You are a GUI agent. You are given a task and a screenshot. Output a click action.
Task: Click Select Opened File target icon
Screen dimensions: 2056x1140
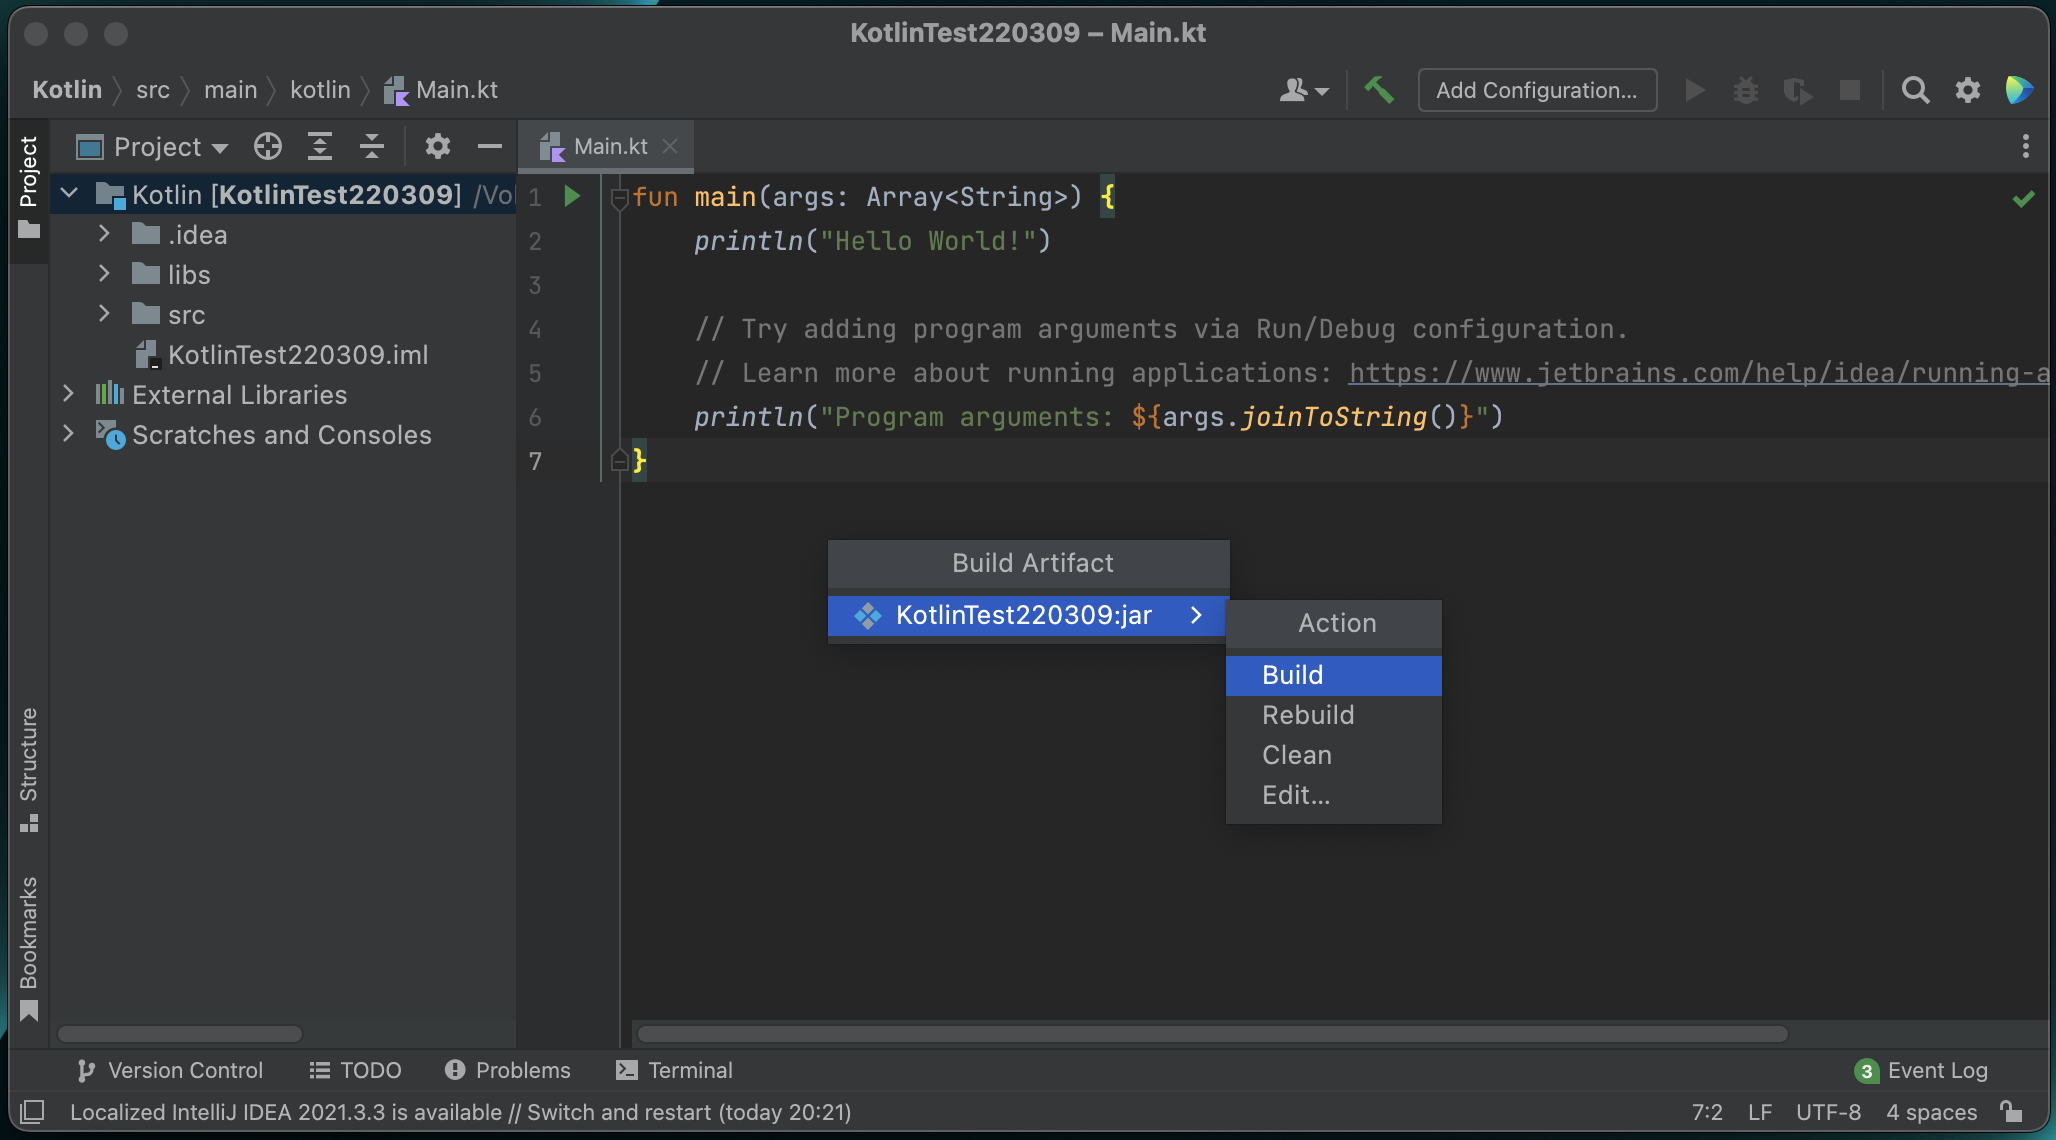click(268, 146)
